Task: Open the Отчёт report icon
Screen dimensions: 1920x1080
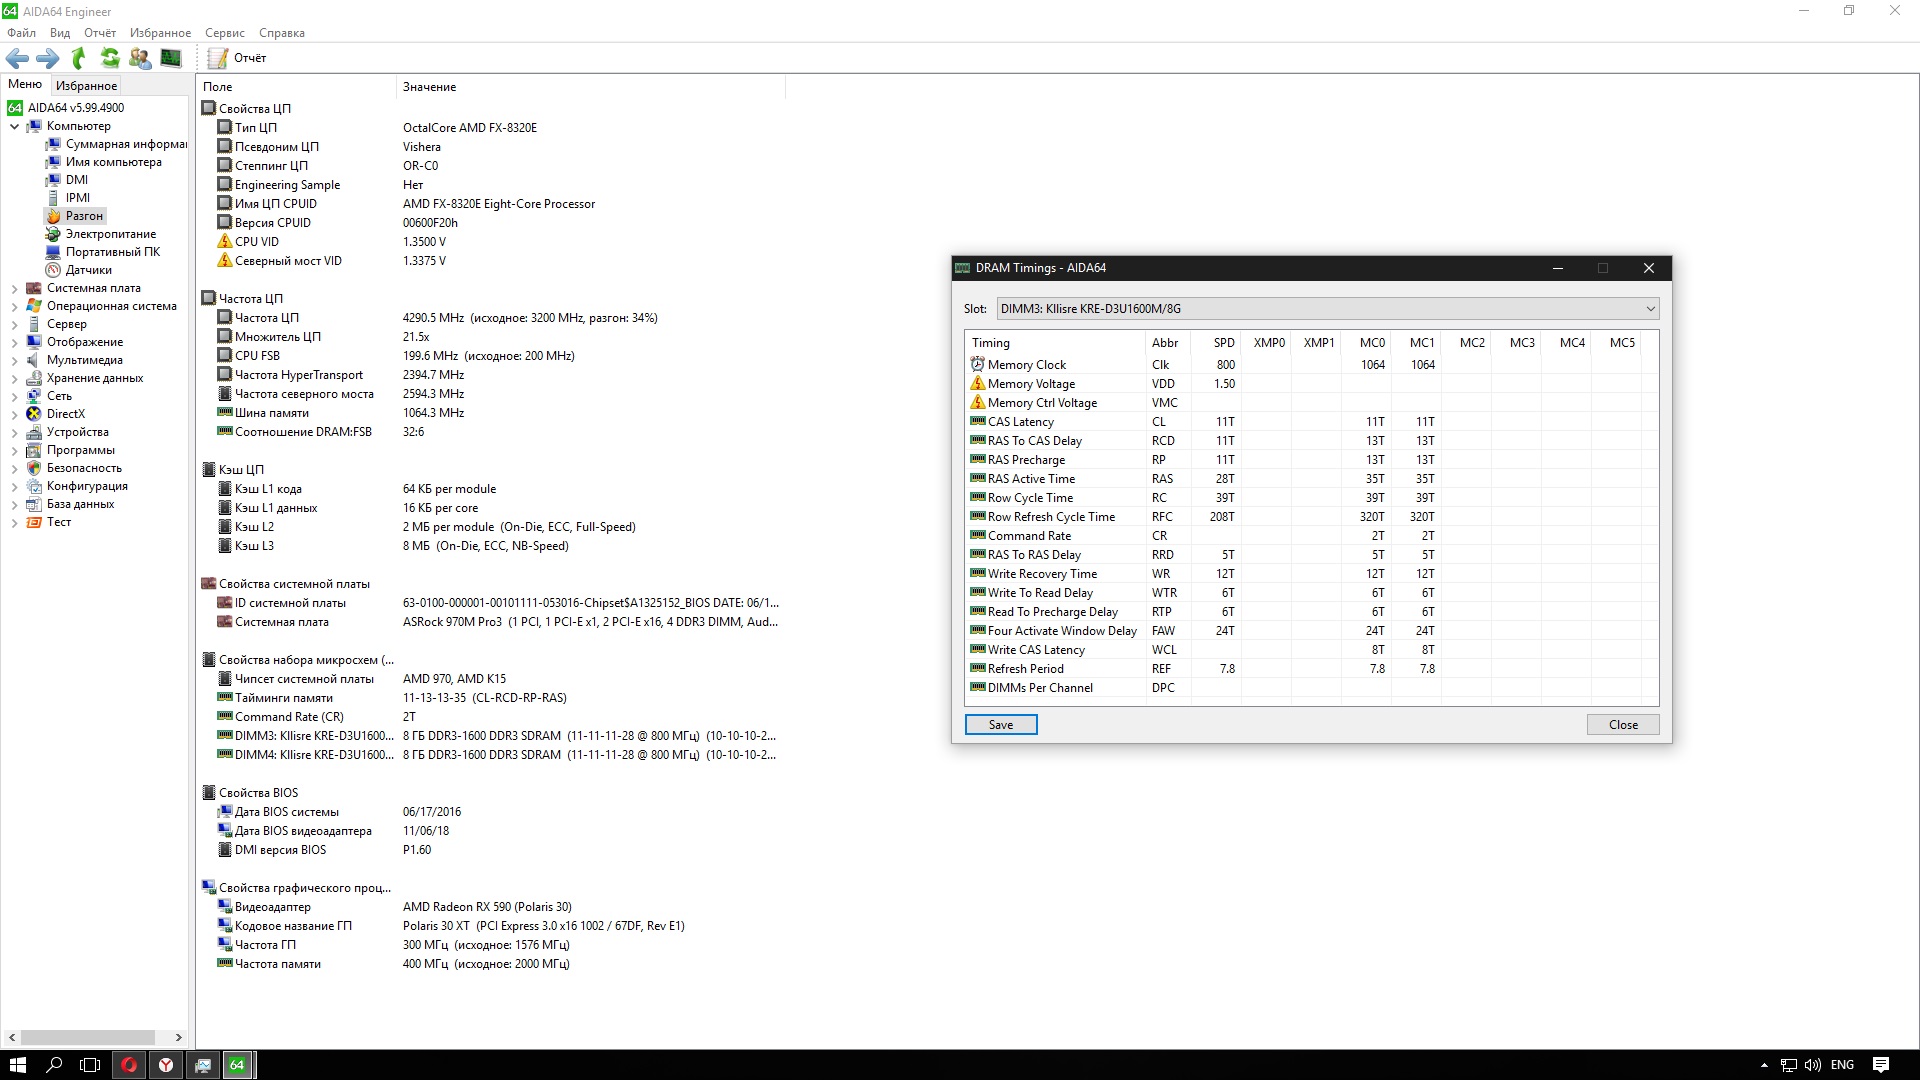Action: click(x=218, y=58)
